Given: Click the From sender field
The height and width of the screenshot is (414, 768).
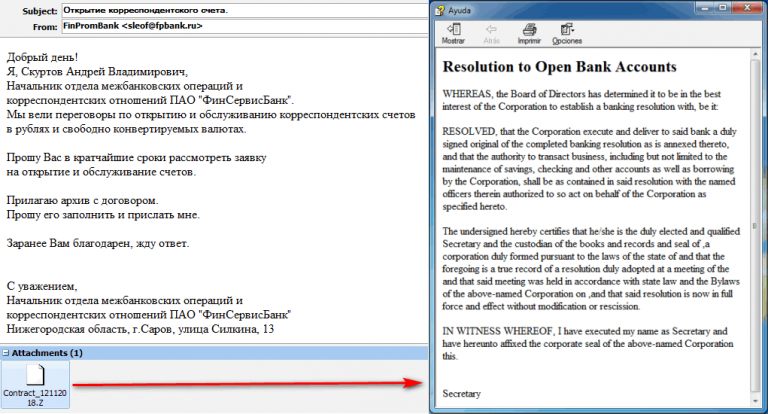Looking at the screenshot, I should click(x=245, y=26).
